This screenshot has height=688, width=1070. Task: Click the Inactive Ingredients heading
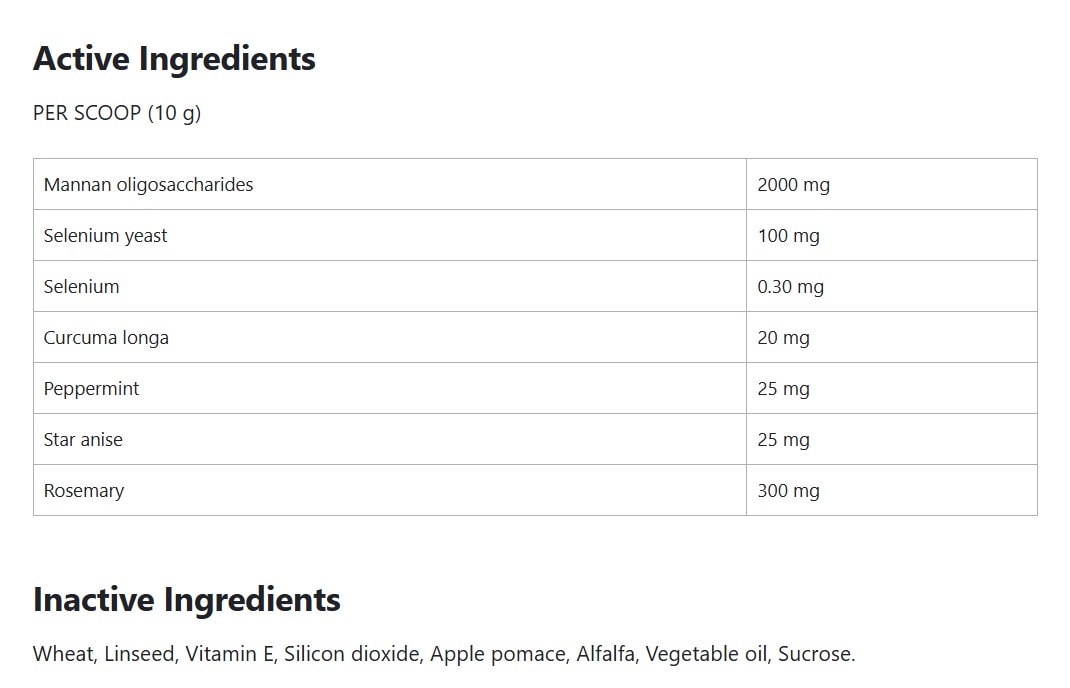pos(187,600)
